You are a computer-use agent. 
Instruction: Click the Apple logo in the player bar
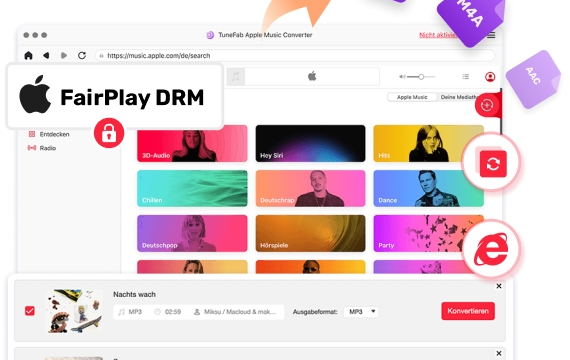click(x=312, y=76)
